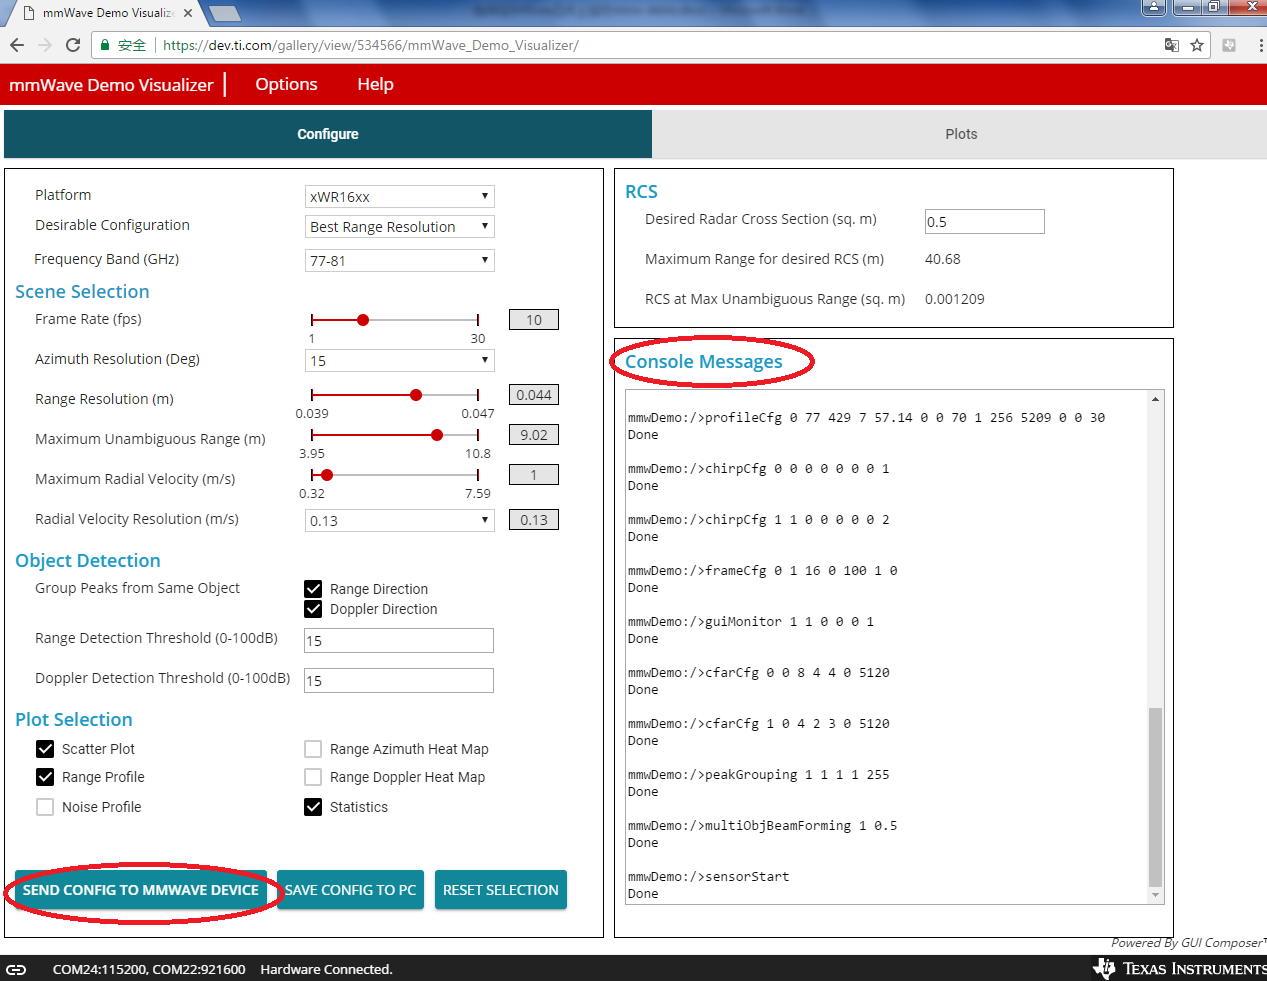Click the sensorStart console line
This screenshot has height=981, width=1267.
coord(709,877)
